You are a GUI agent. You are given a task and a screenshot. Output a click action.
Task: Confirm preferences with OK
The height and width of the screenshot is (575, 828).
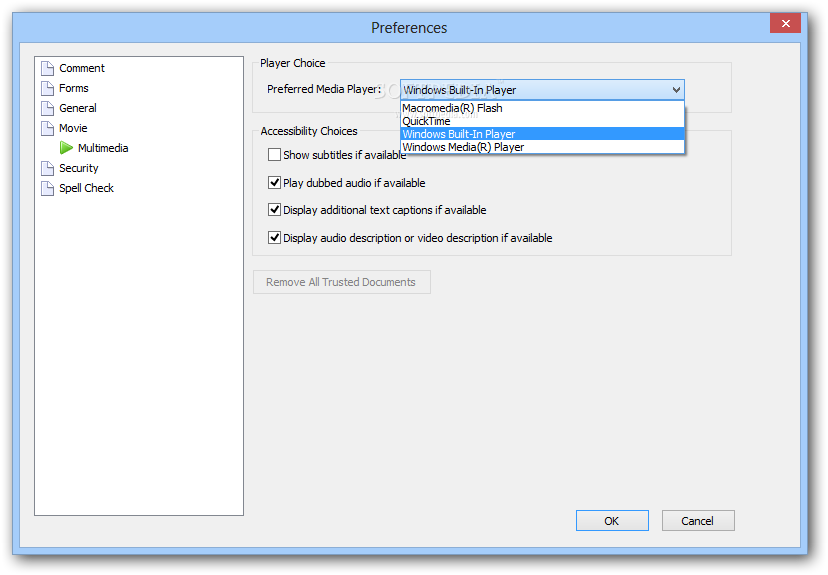tap(612, 521)
